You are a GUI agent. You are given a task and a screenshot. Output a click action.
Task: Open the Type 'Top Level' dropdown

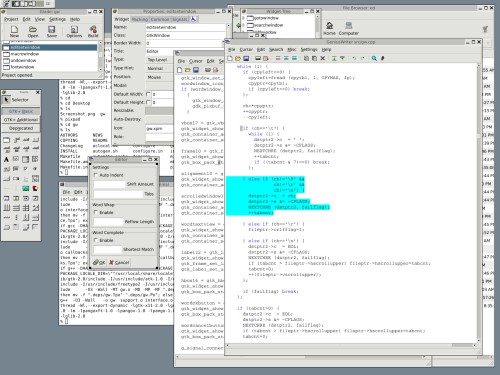tap(159, 60)
